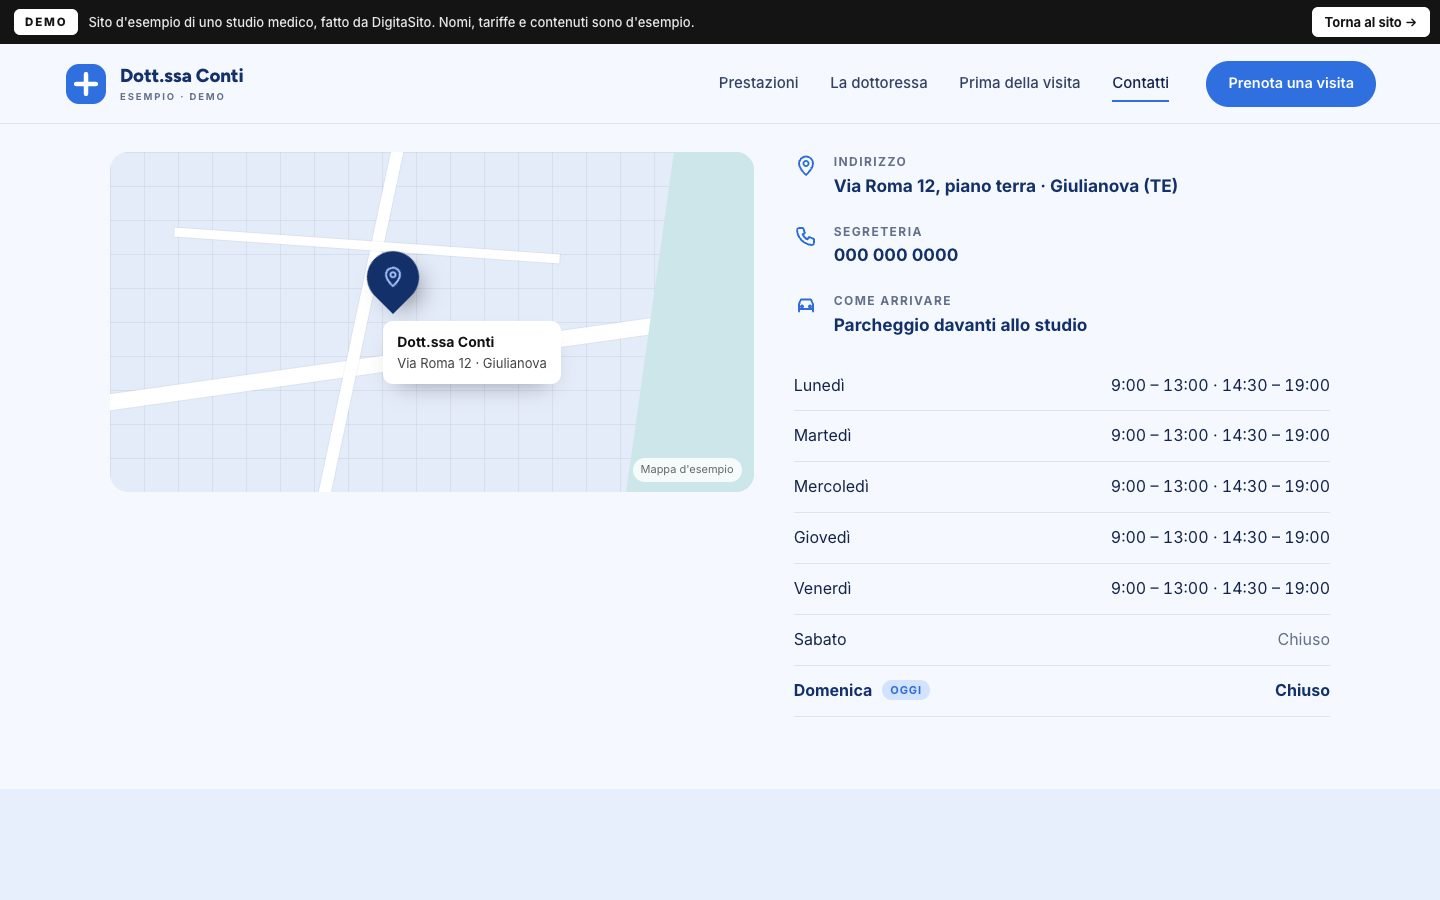Click the phone number 000 000 0000
Screen dimensions: 1440x900
tap(896, 255)
